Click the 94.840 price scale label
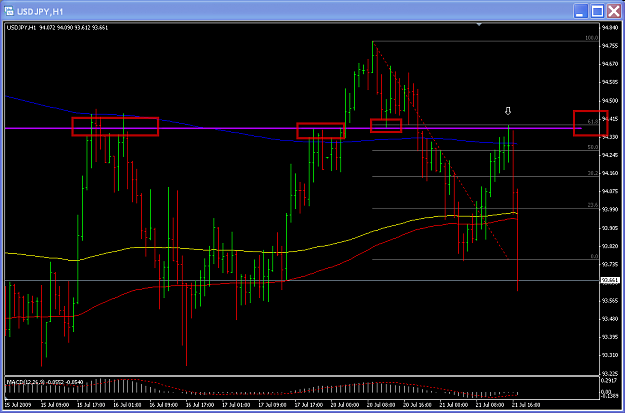This screenshot has width=625, height=413. pos(610,28)
